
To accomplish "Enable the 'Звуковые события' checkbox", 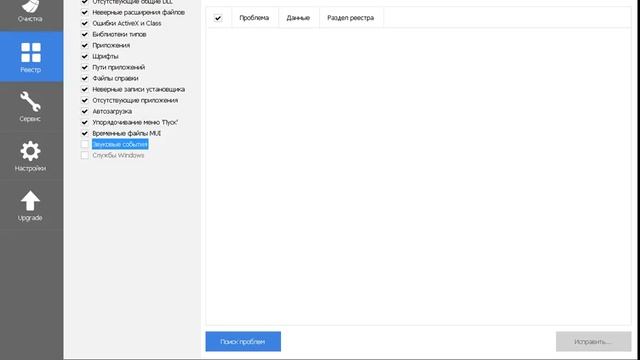I will 84,144.
